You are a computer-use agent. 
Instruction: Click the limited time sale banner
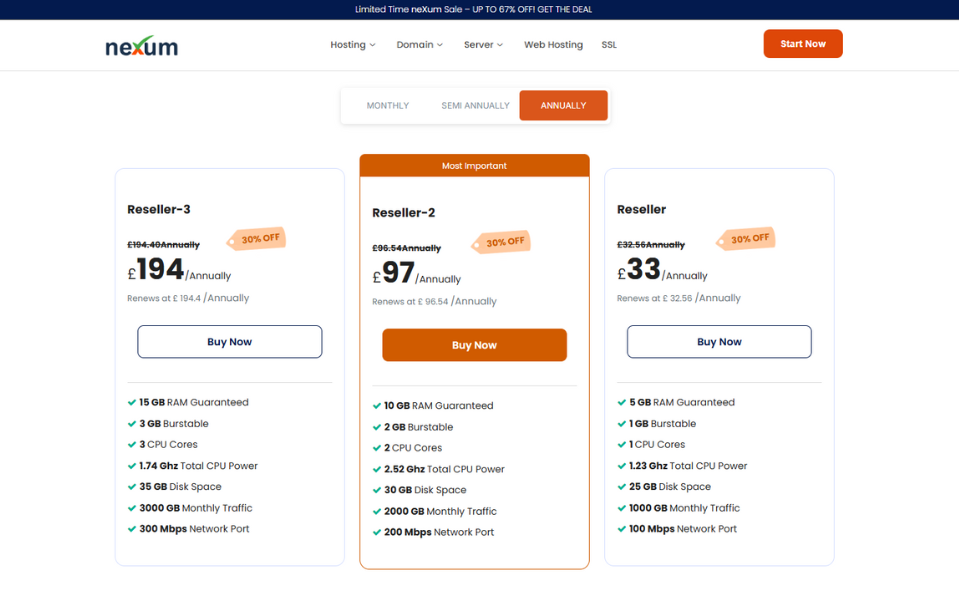[x=479, y=9]
